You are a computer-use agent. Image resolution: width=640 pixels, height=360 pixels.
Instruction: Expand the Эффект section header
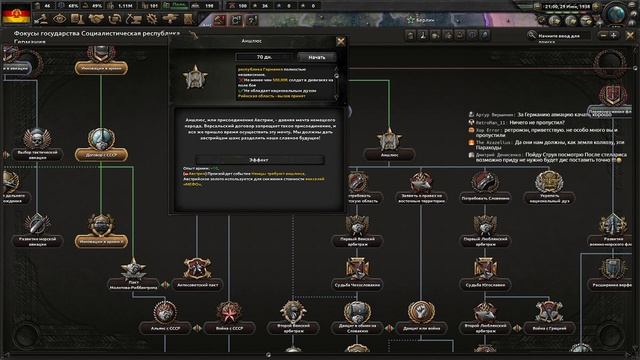259,160
